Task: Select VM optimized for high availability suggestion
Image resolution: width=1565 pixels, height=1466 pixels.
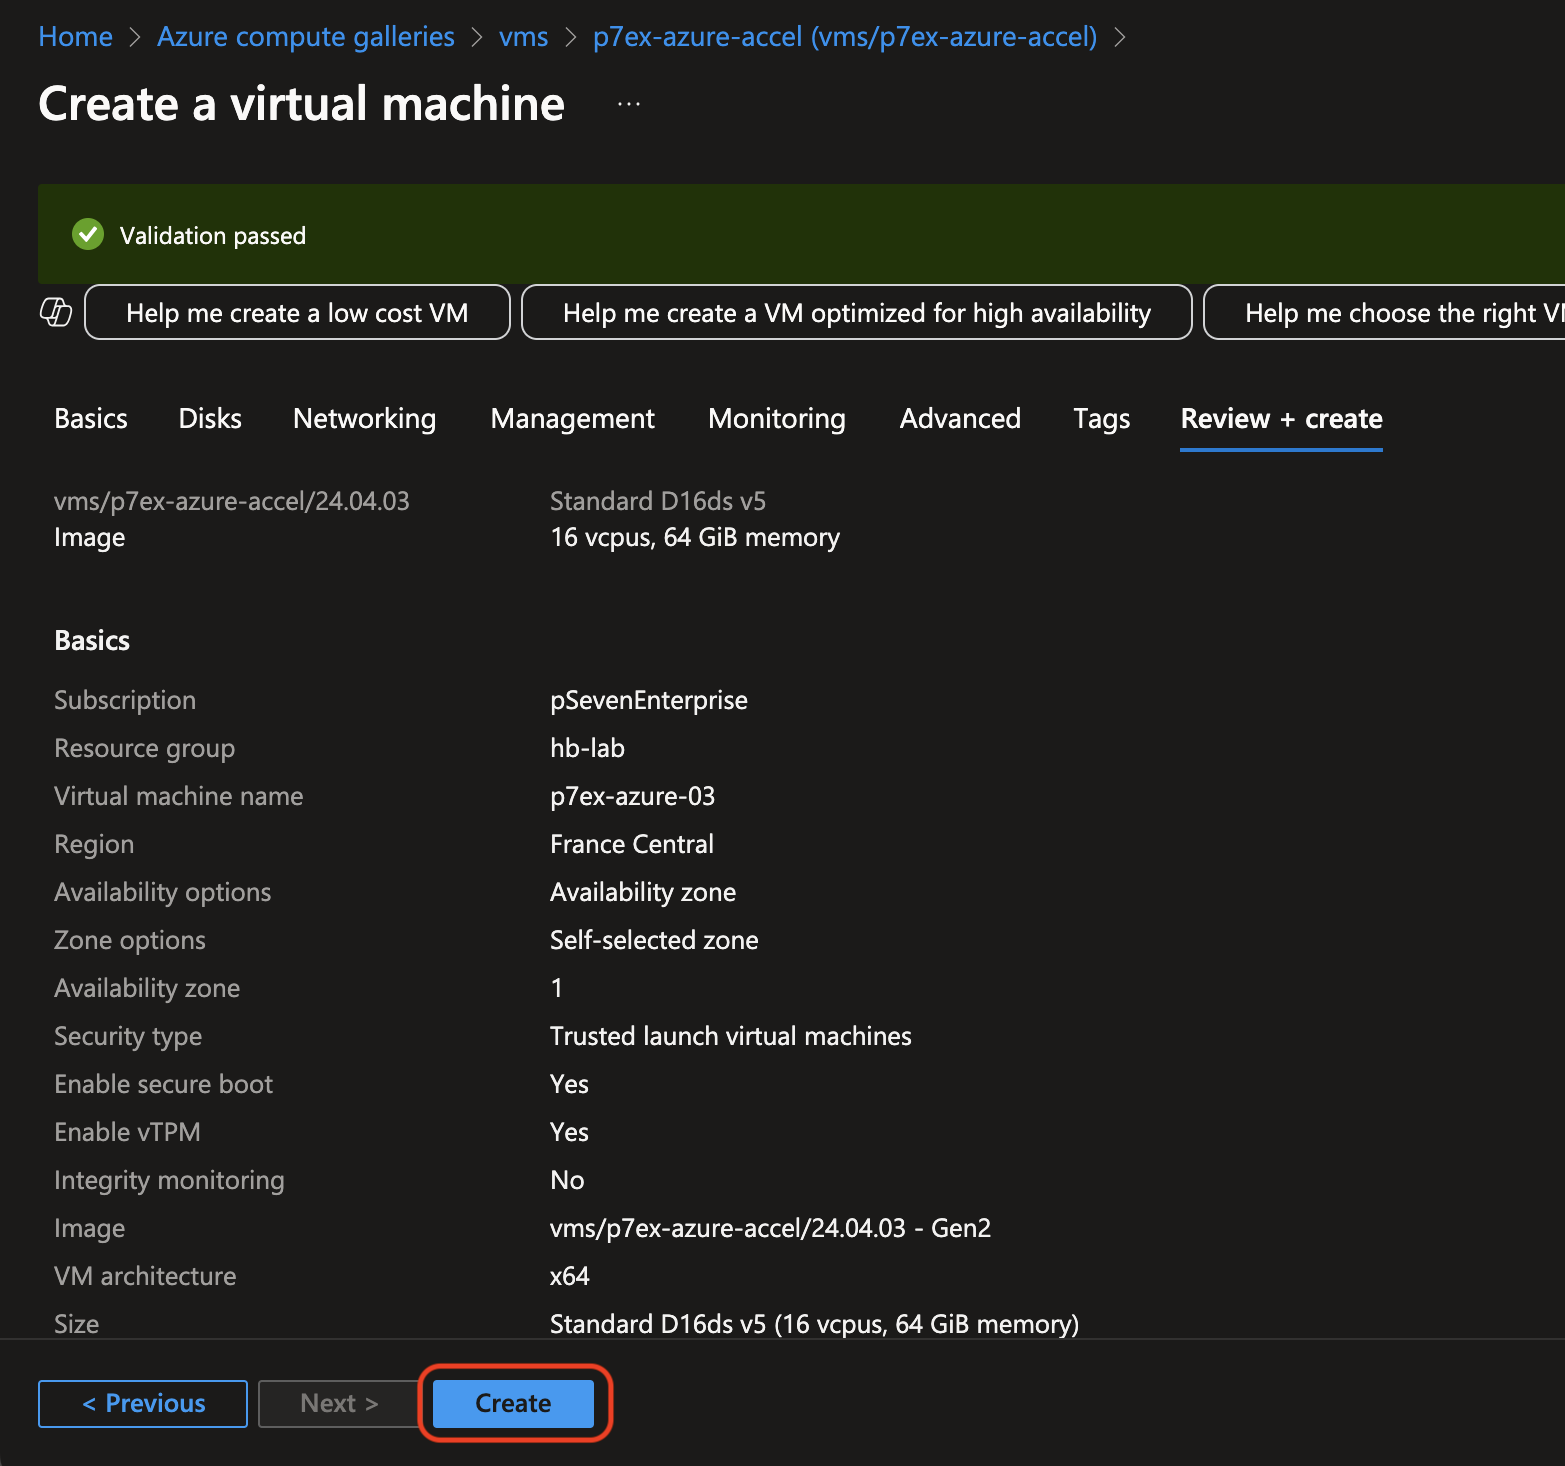Action: point(856,313)
